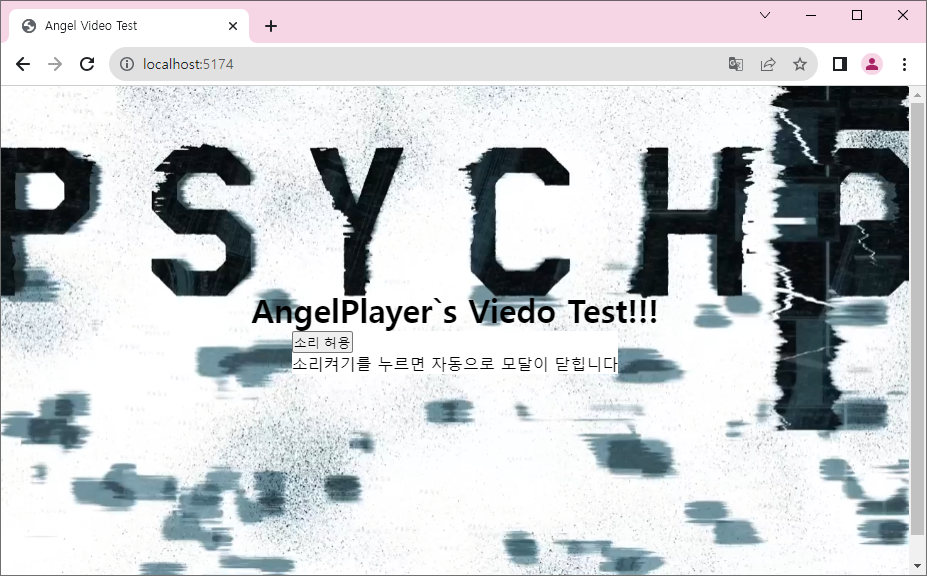This screenshot has width=927, height=576.
Task: Share this page via share icon
Action: point(767,64)
